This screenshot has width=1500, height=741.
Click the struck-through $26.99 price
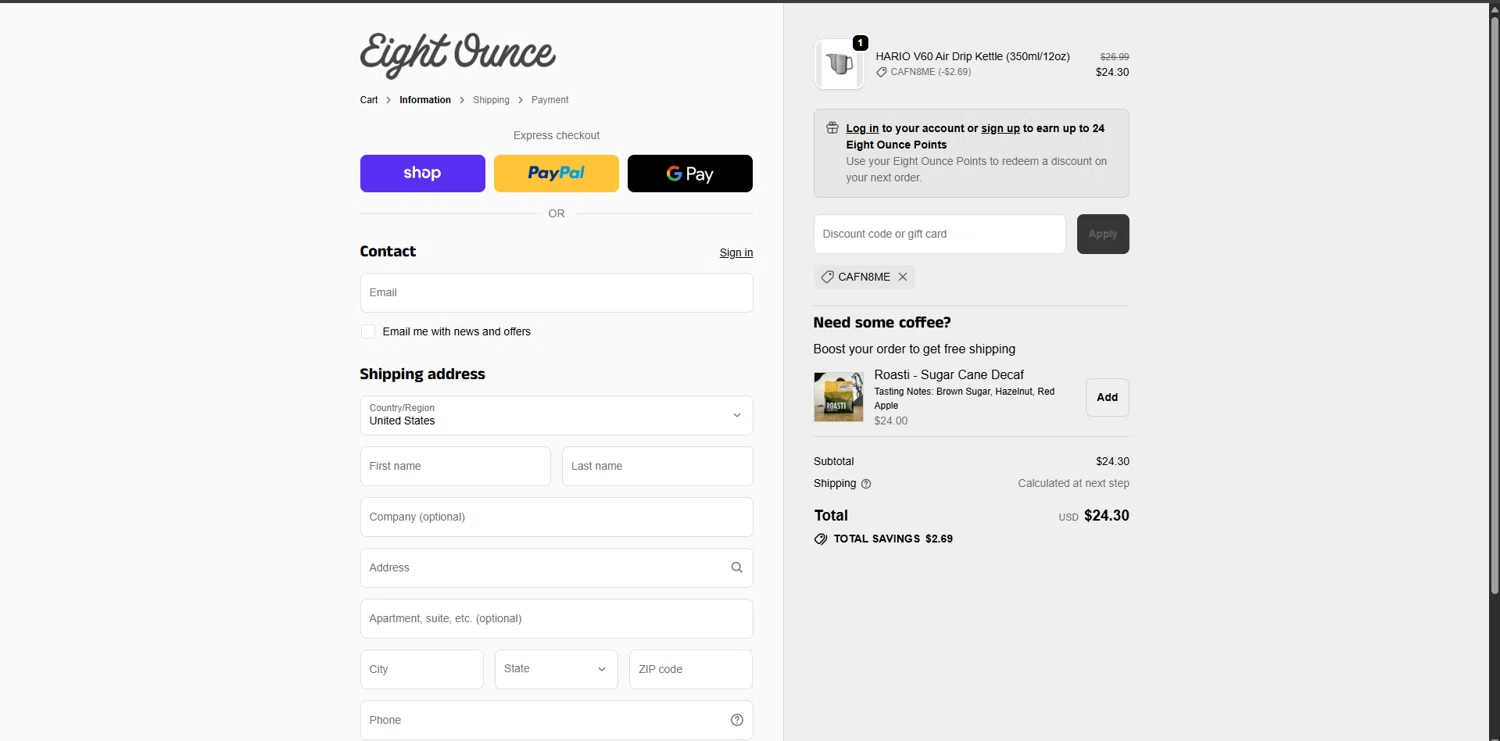[x=1114, y=57]
